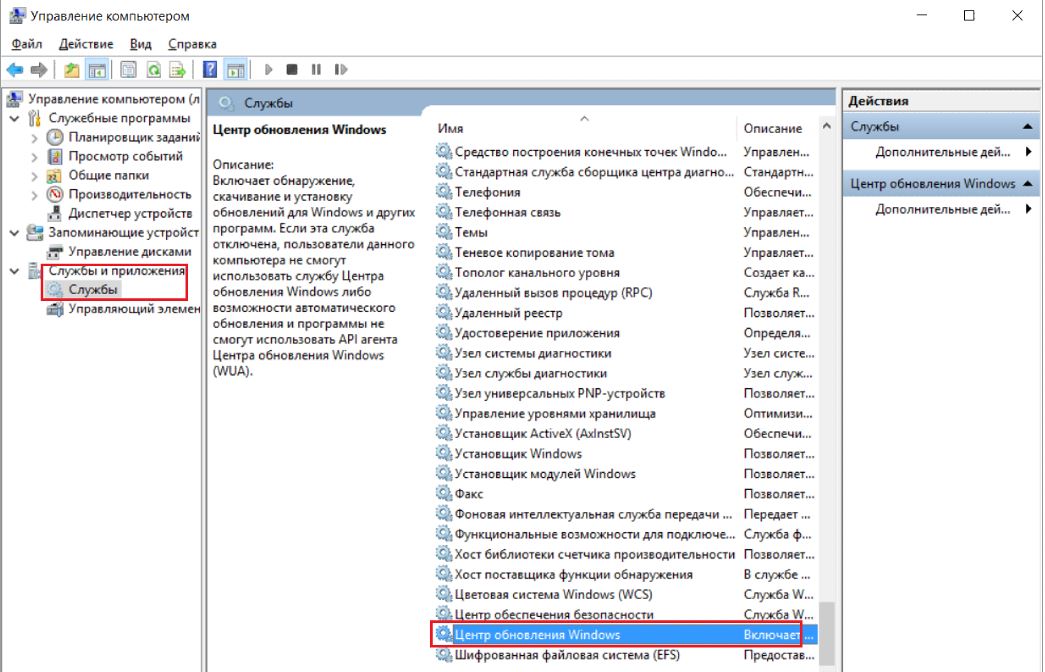Click the services list vertical scrollbar thumb
This screenshot has height=672, width=1045.
click(x=826, y=633)
